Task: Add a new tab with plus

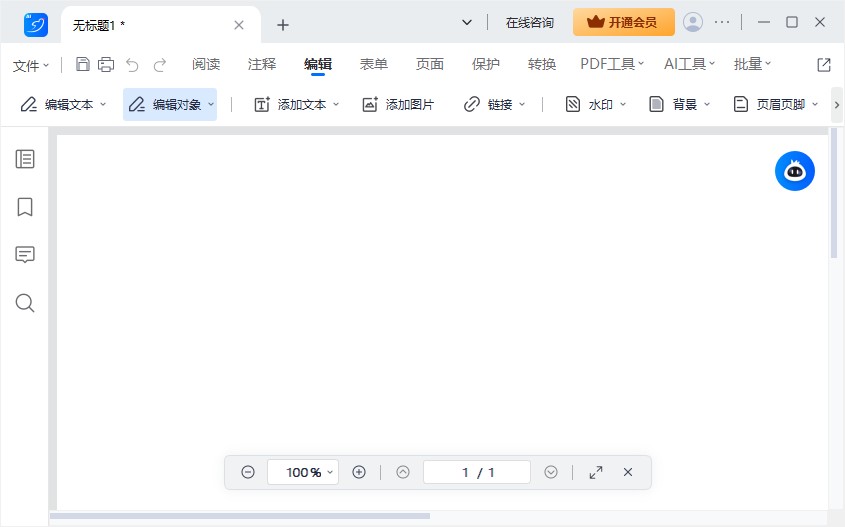Action: pyautogui.click(x=283, y=25)
